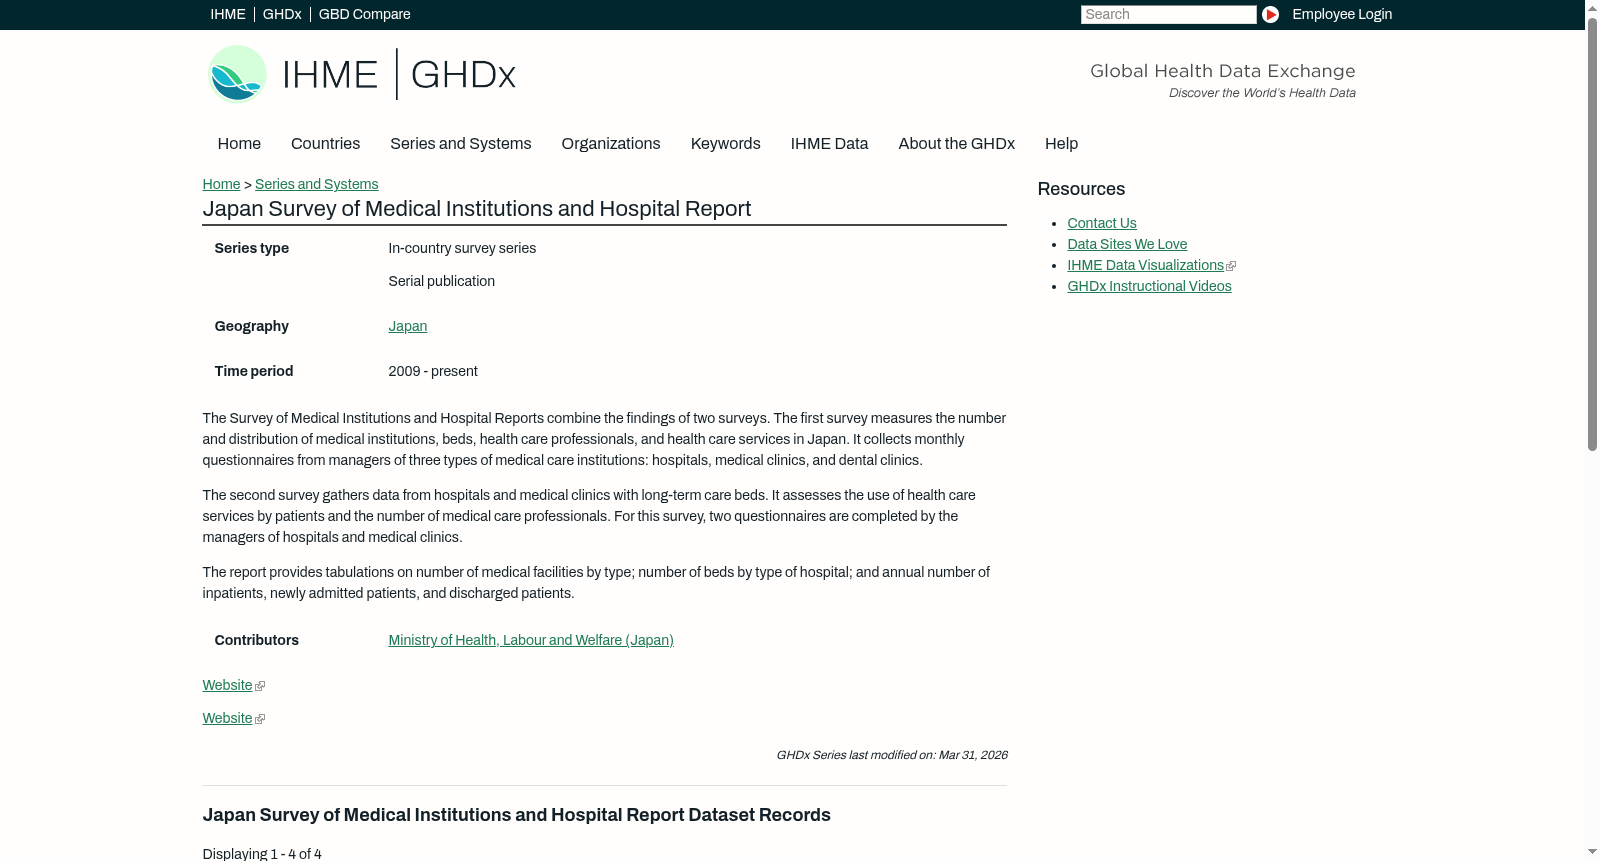The image size is (1600, 861).
Task: Click the 'Serial publication' value
Action: pos(442,281)
